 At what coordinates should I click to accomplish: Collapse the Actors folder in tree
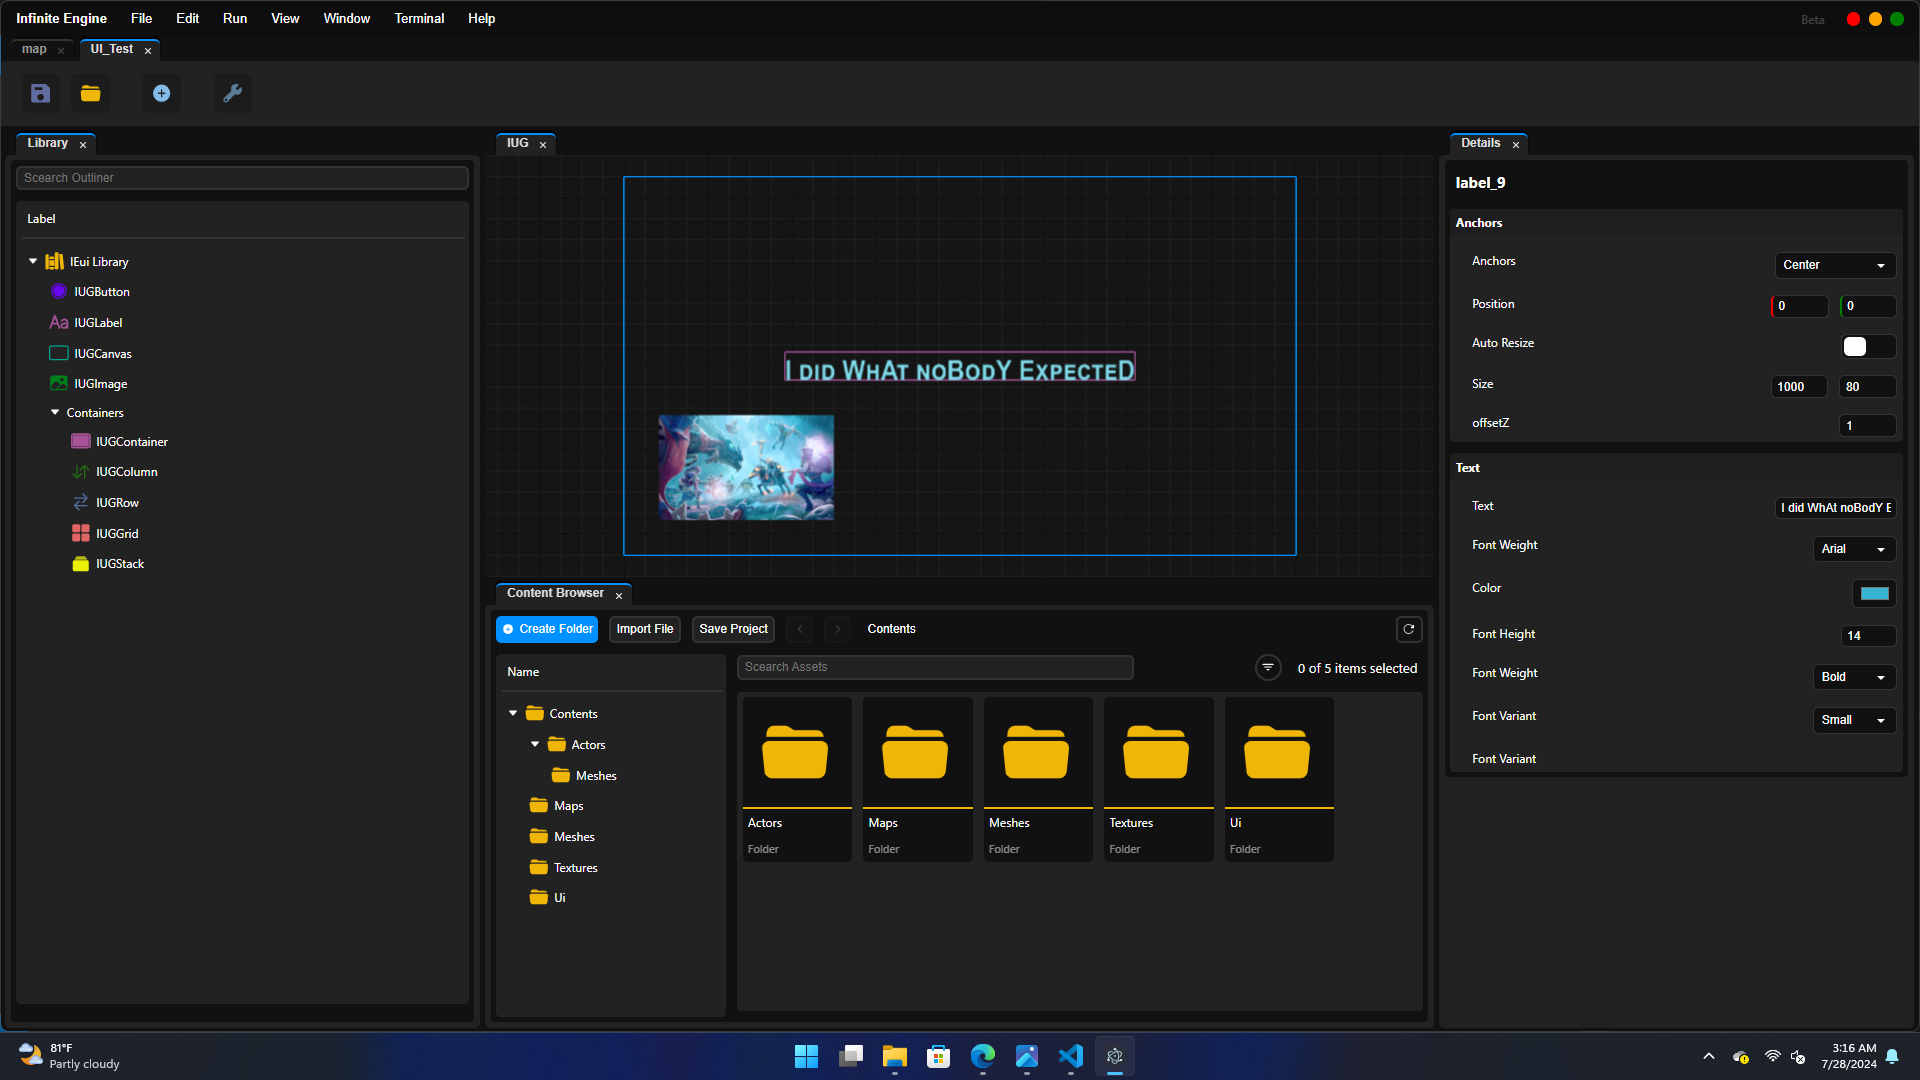[535, 745]
